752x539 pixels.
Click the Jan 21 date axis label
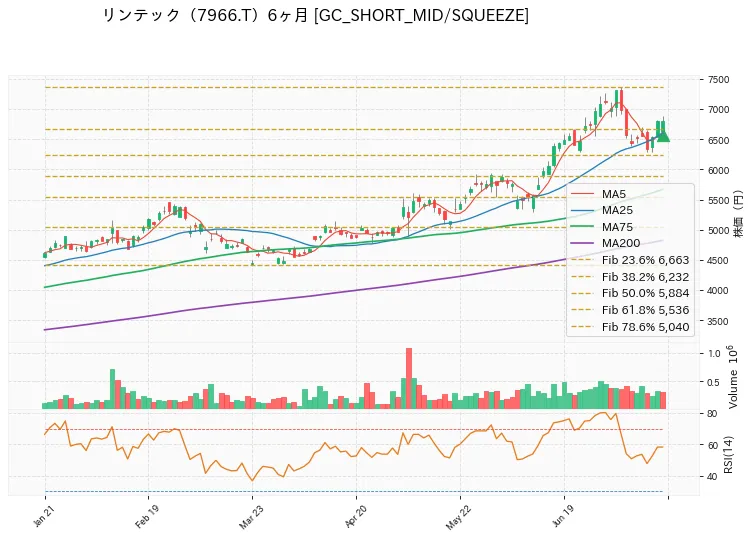click(x=43, y=515)
